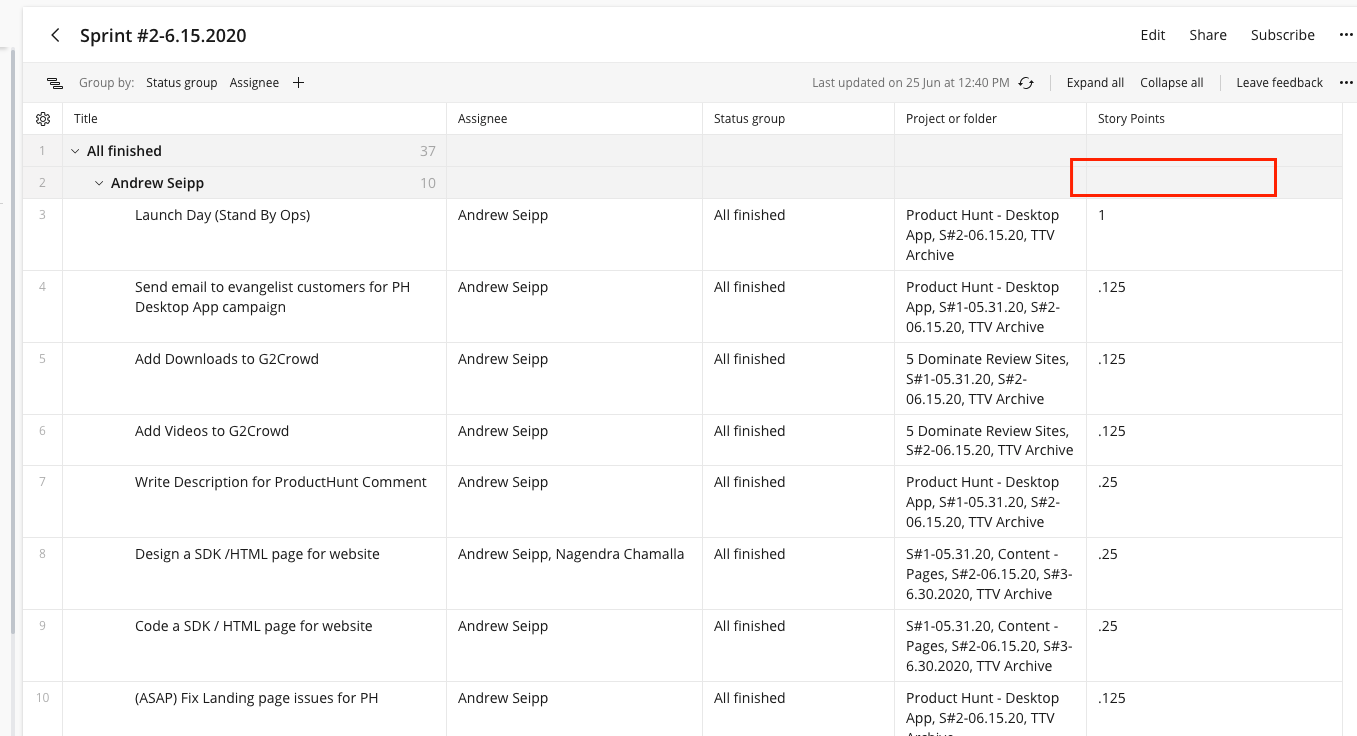Image resolution: width=1357 pixels, height=736 pixels.
Task: Click the Edit menu item
Action: click(1153, 35)
